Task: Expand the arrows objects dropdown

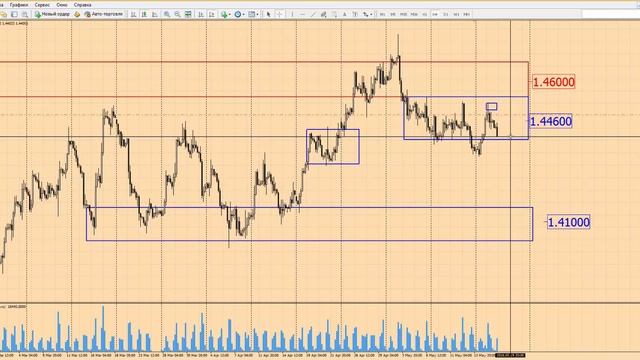Action: coord(371,15)
